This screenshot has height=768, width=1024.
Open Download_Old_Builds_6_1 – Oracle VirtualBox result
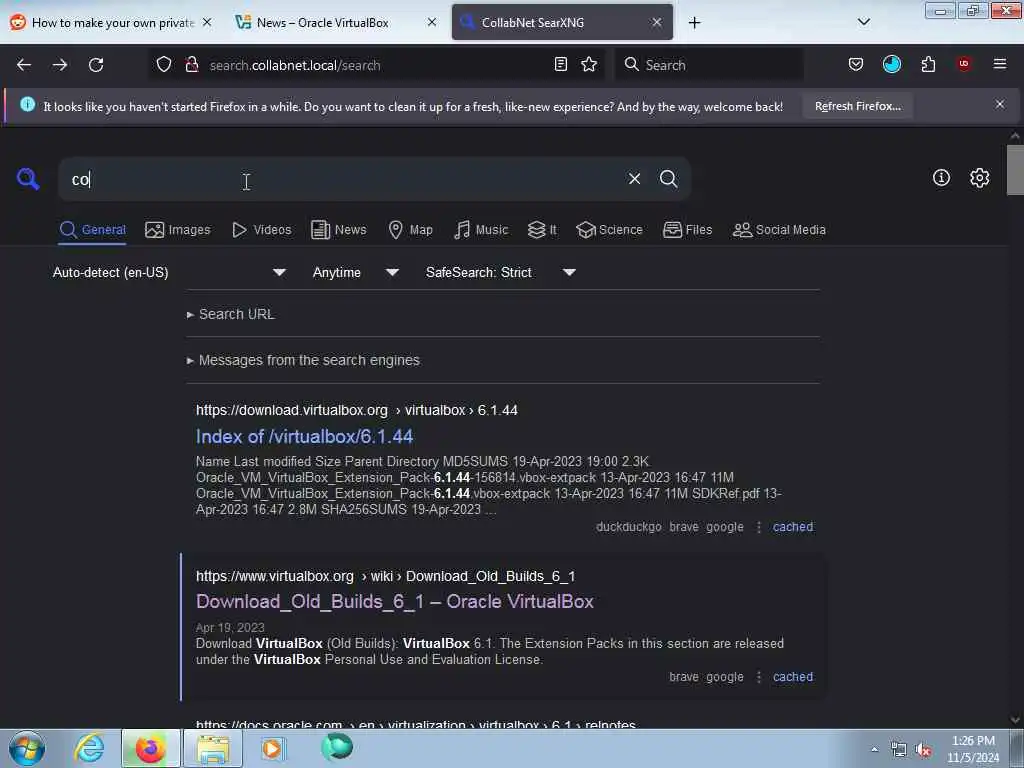(394, 601)
